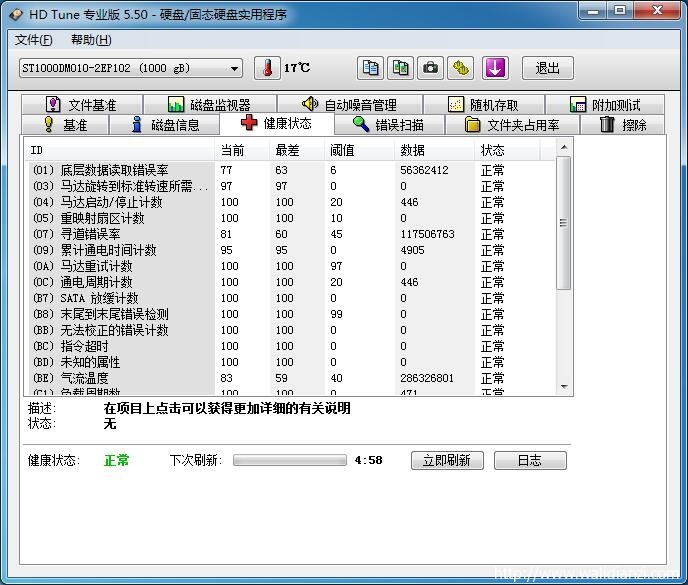Screen dimensions: 688x585
Task: Click the copy info to clipboard icon
Action: (370, 68)
